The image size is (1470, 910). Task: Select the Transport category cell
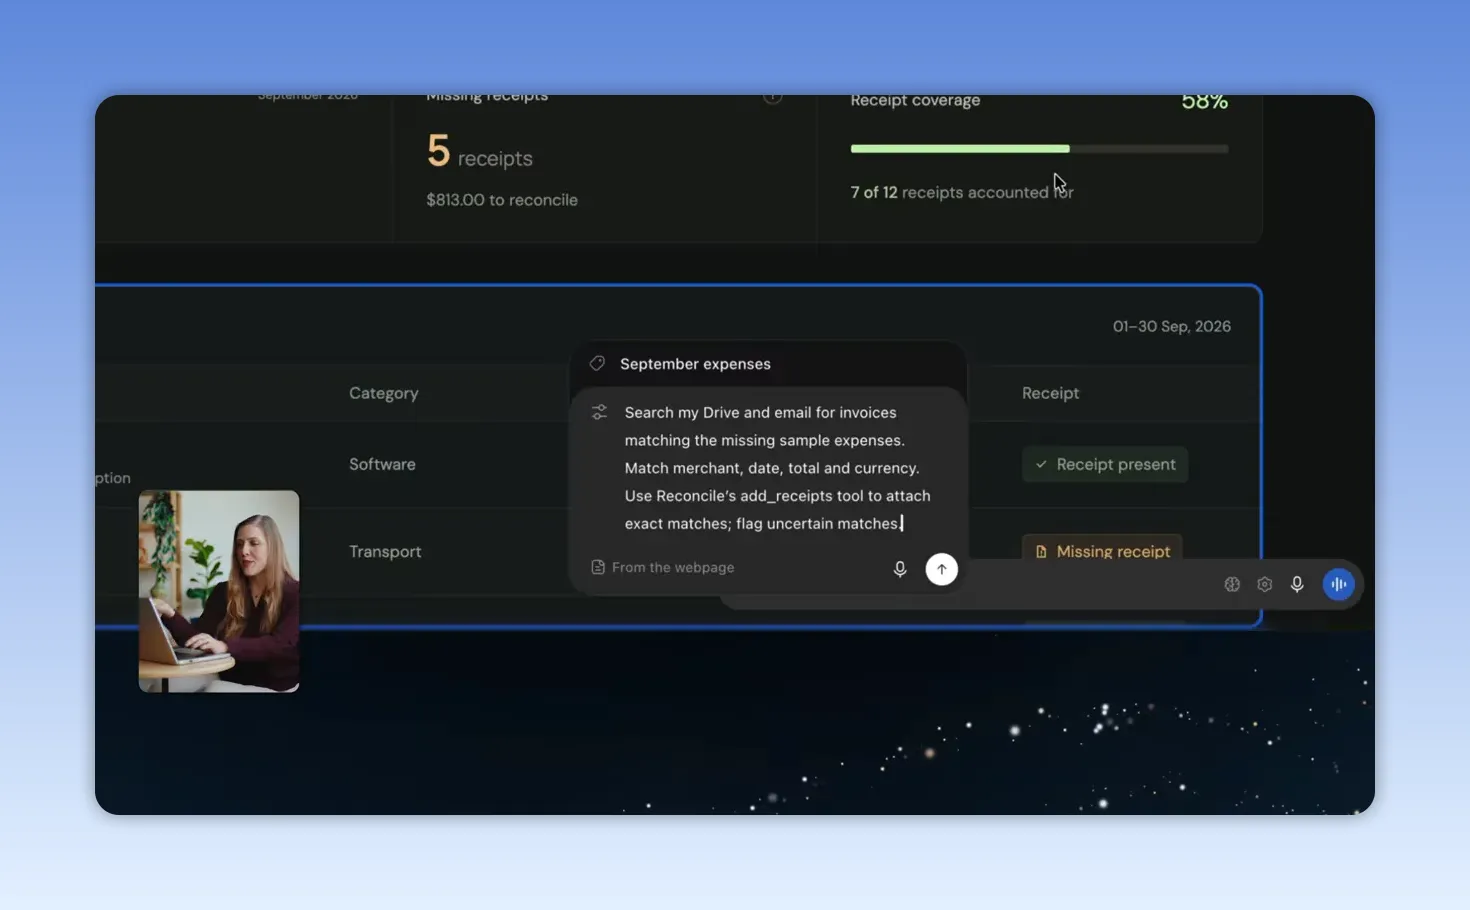click(x=385, y=551)
